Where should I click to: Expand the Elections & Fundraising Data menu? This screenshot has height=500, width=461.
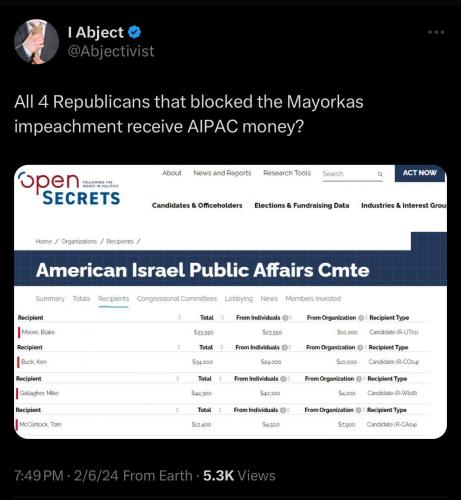[x=302, y=205]
